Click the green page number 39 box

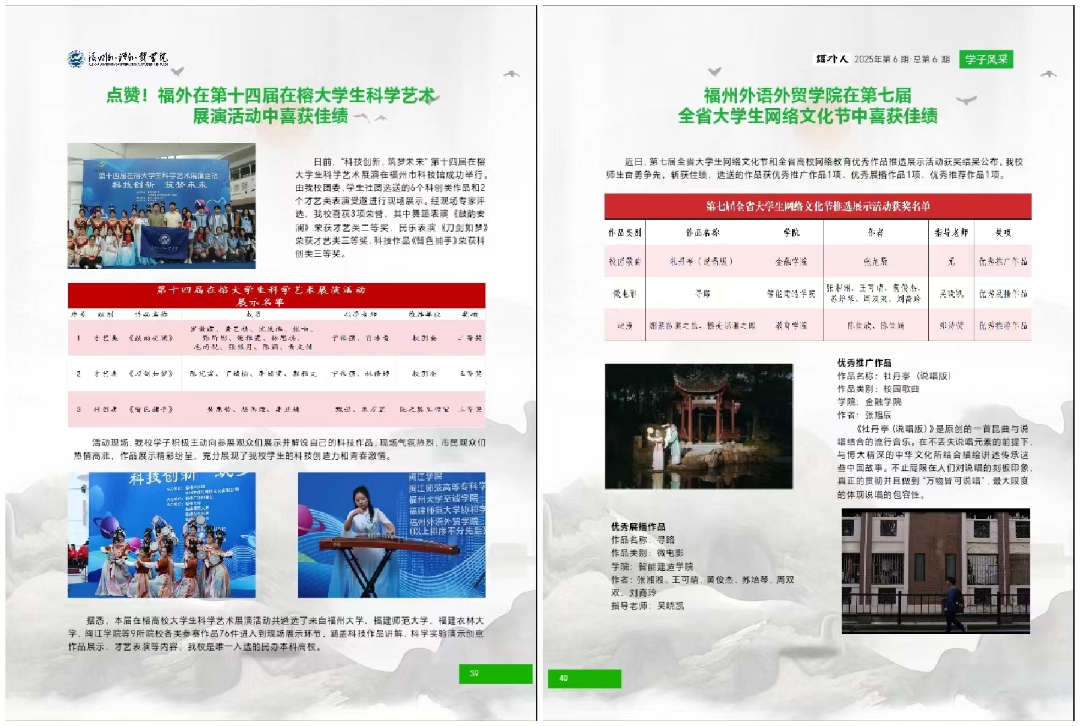495,674
